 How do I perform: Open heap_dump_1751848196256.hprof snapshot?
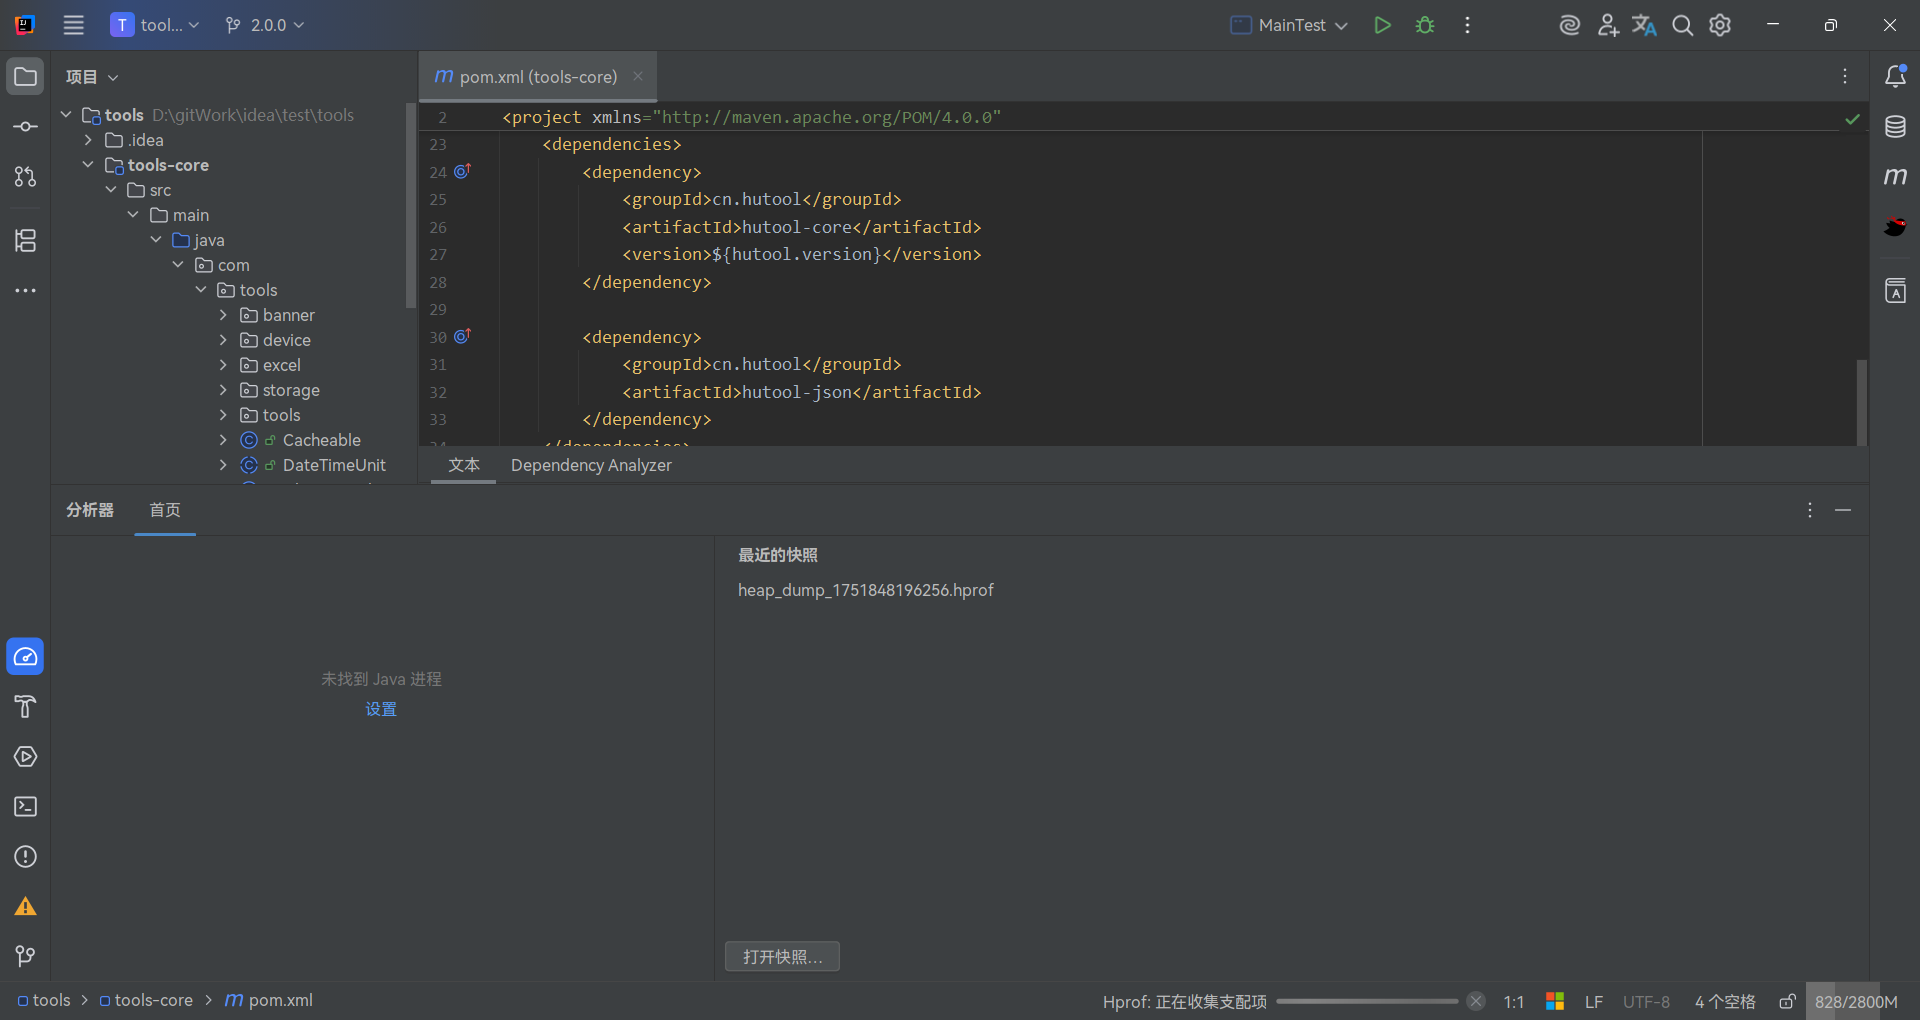point(866,590)
